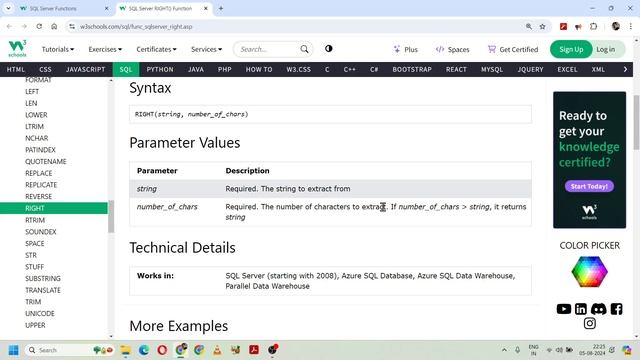This screenshot has height=360, width=640.
Task: Open the EXCEL topic in navbar
Action: [x=567, y=69]
